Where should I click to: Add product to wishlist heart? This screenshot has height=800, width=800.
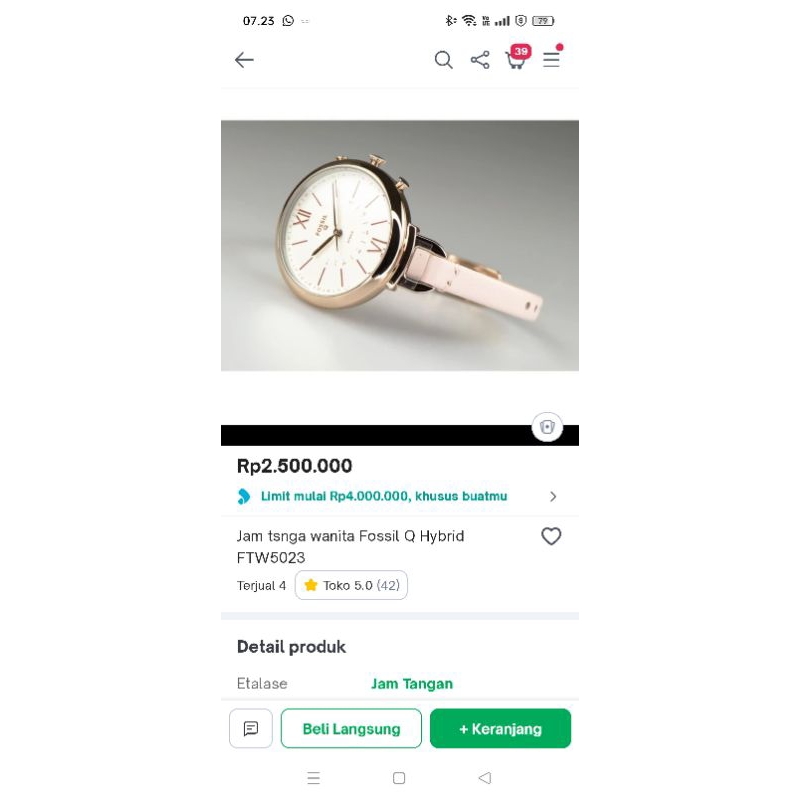coord(551,536)
